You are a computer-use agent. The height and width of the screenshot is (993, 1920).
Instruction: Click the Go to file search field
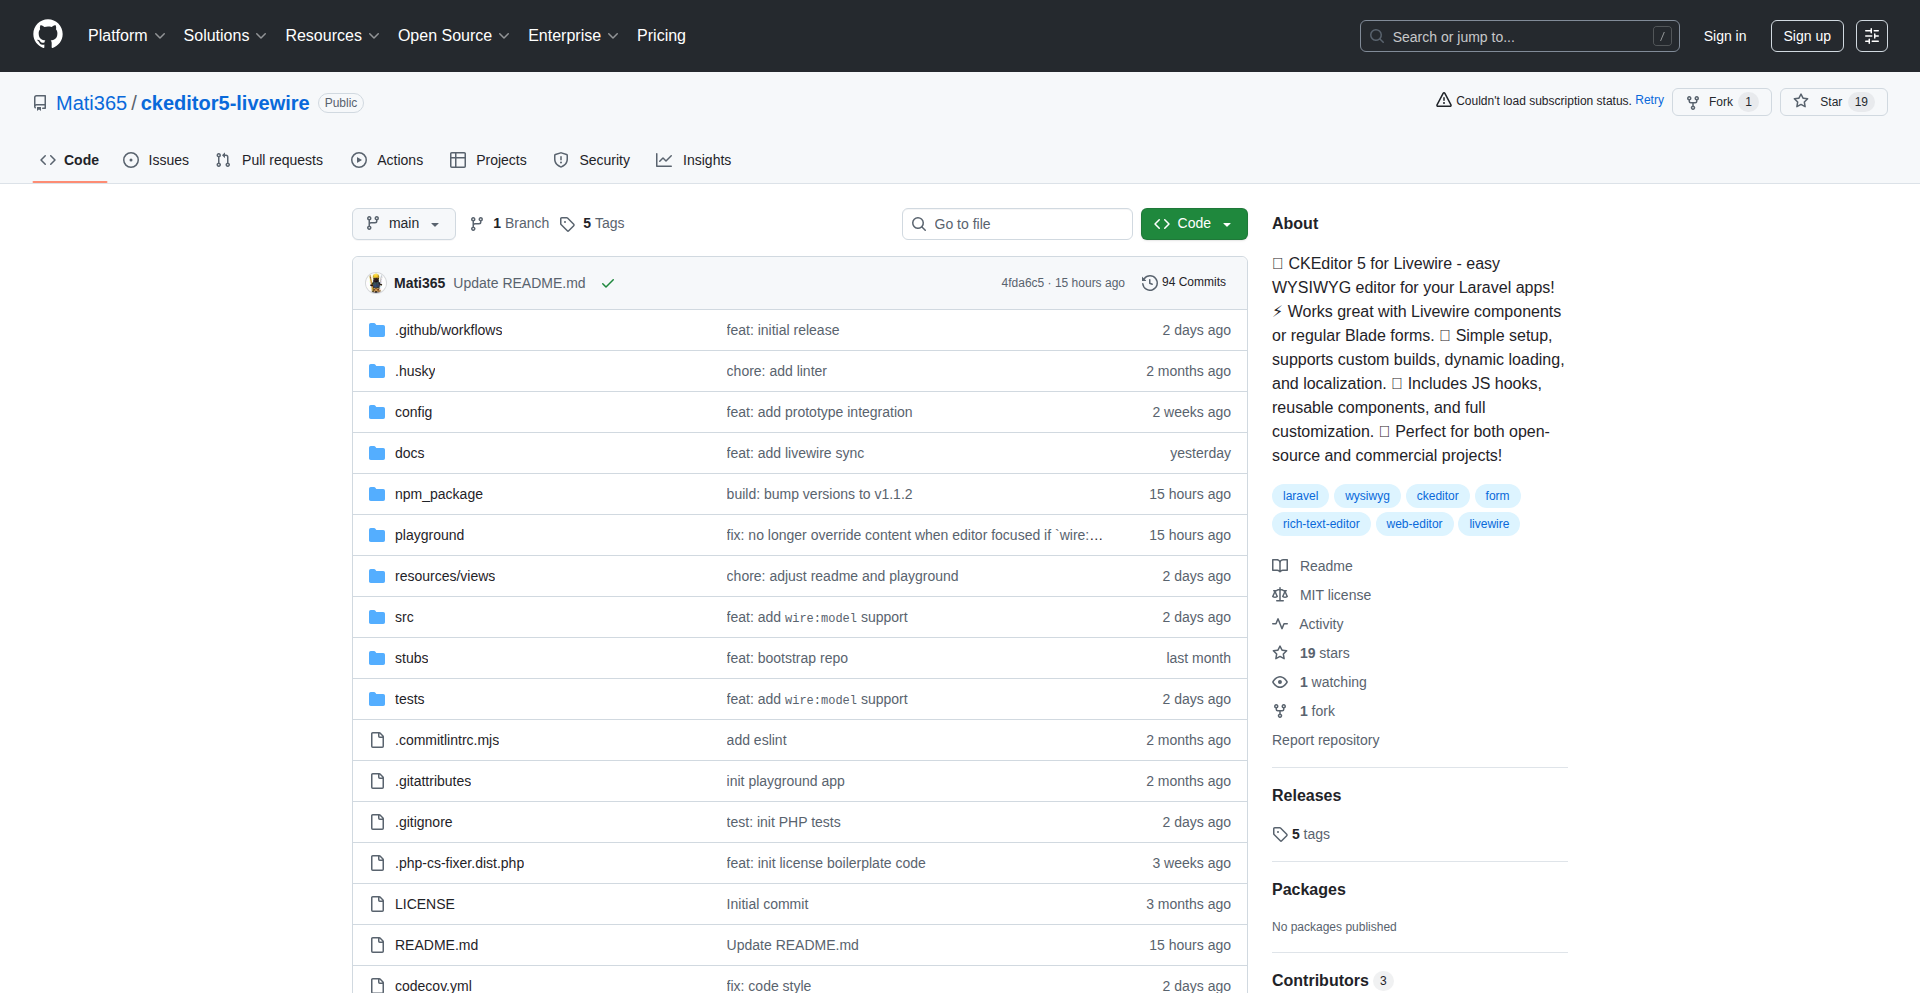coord(1017,224)
